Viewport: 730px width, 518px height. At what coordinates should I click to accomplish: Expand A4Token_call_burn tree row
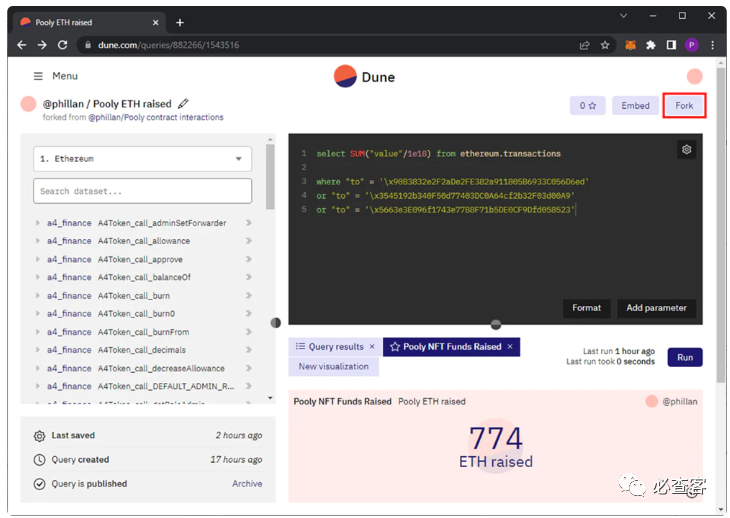tap(38, 296)
